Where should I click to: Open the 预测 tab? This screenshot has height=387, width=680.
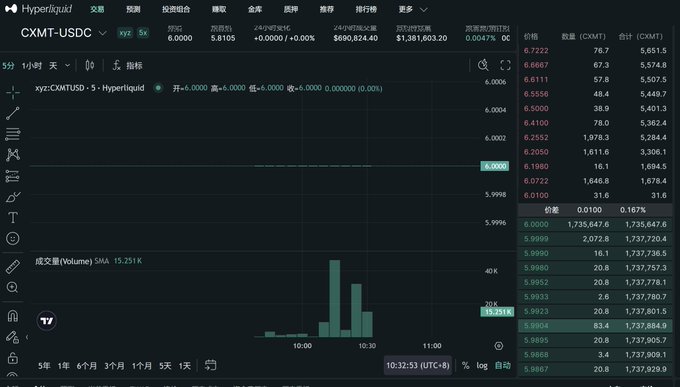click(x=133, y=9)
